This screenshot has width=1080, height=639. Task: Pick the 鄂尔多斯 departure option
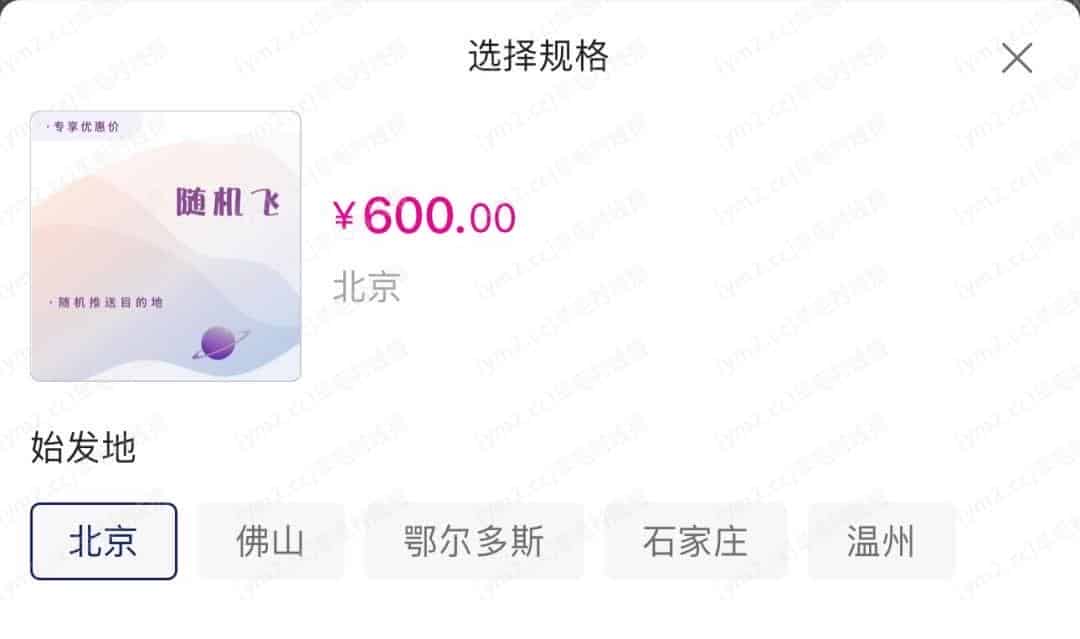tap(474, 541)
